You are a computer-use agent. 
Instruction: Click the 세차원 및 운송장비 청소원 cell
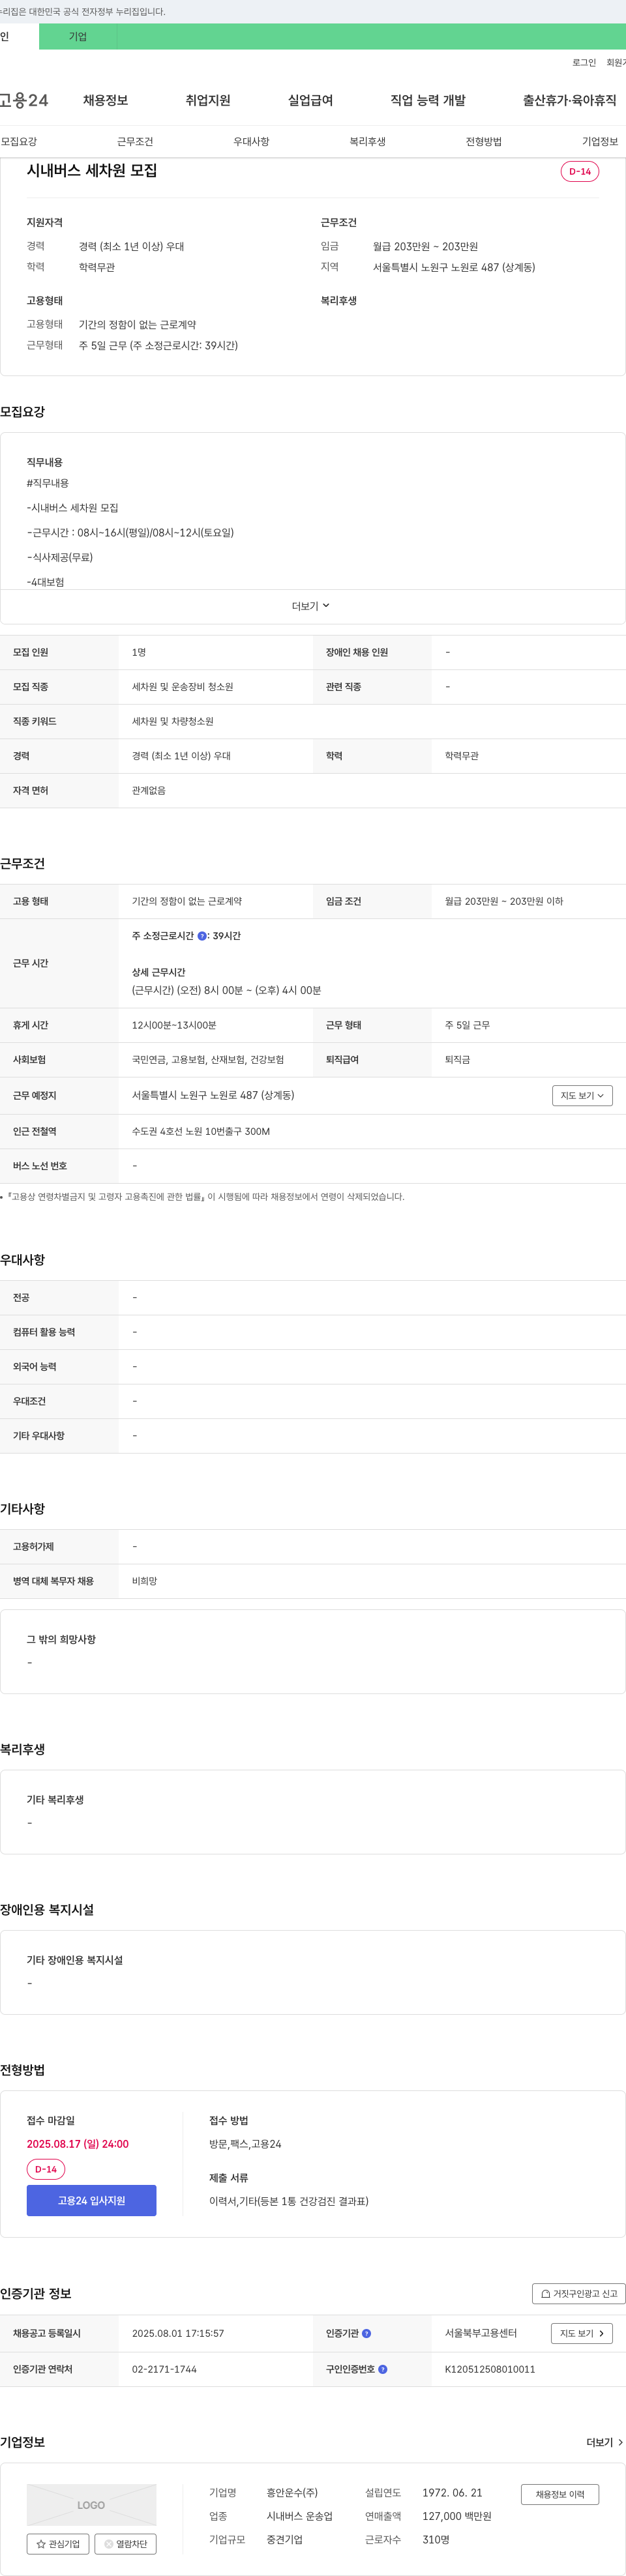click(x=183, y=687)
